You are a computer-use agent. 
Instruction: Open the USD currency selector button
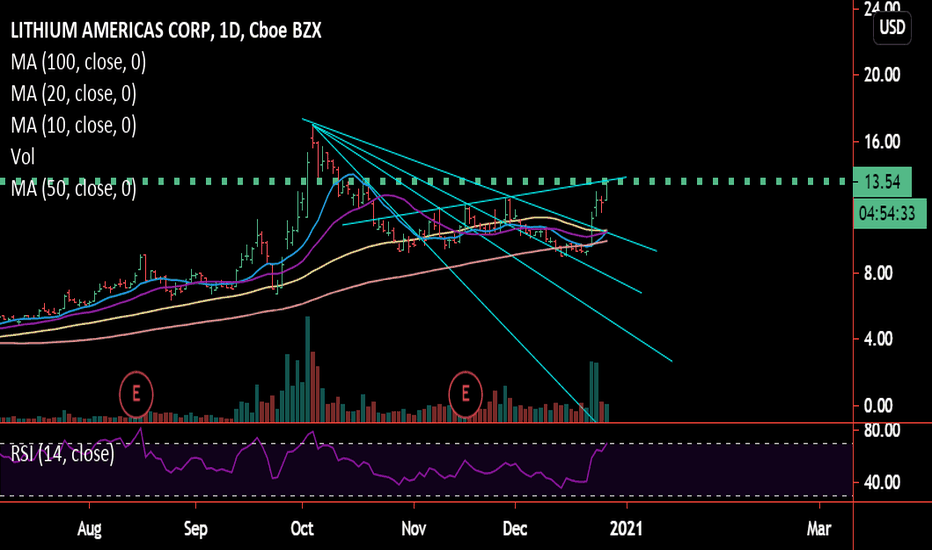tap(892, 27)
